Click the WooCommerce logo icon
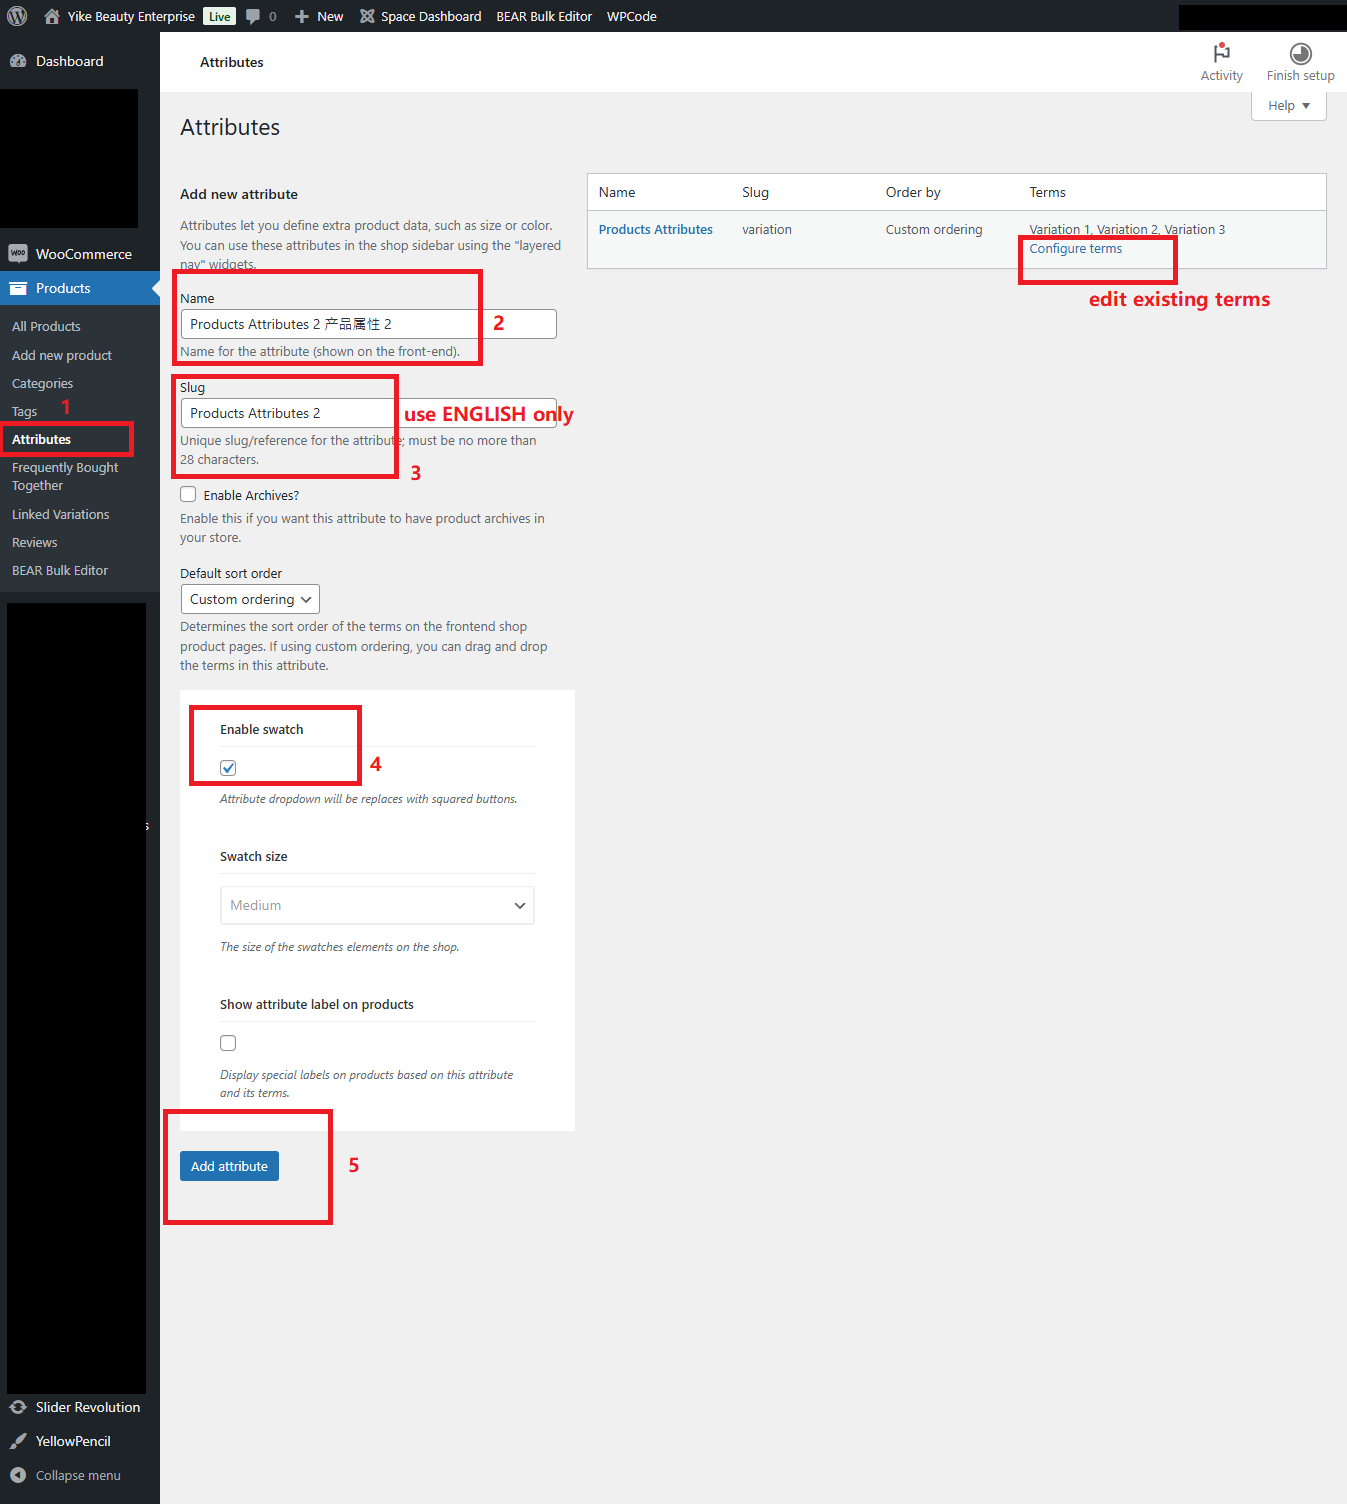1347x1505 pixels. pyautogui.click(x=18, y=254)
